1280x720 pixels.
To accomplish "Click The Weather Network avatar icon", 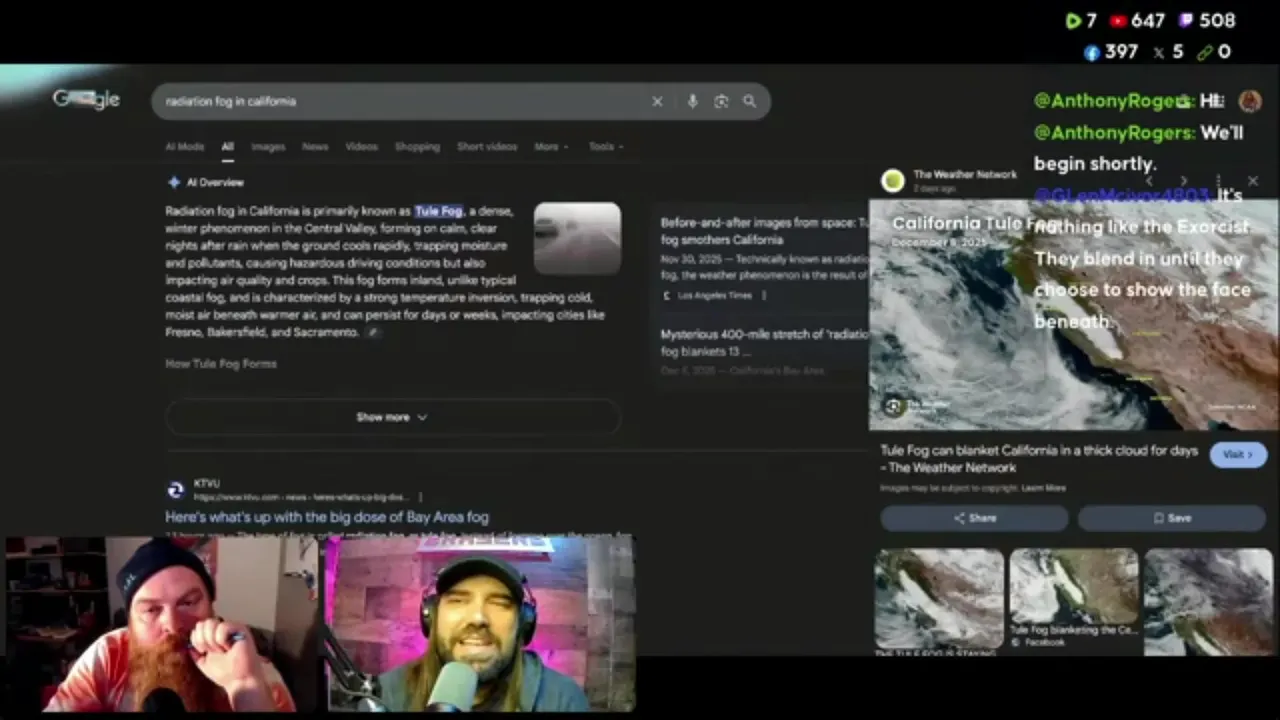I will (893, 180).
